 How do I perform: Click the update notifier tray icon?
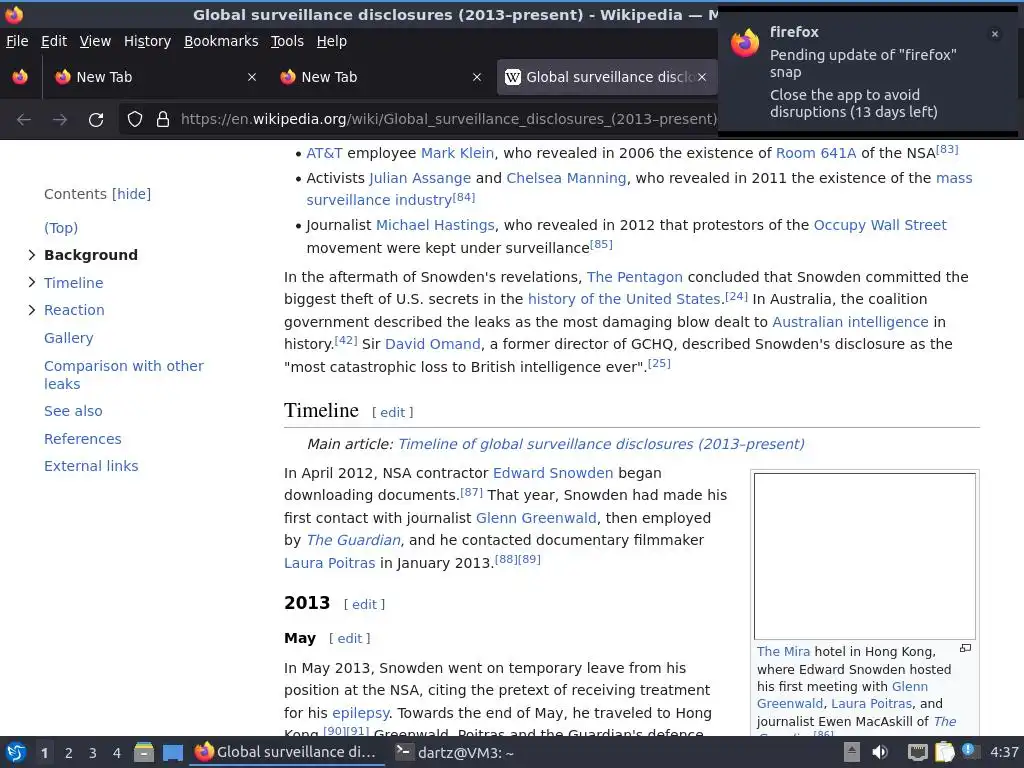pyautogui.click(x=970, y=751)
